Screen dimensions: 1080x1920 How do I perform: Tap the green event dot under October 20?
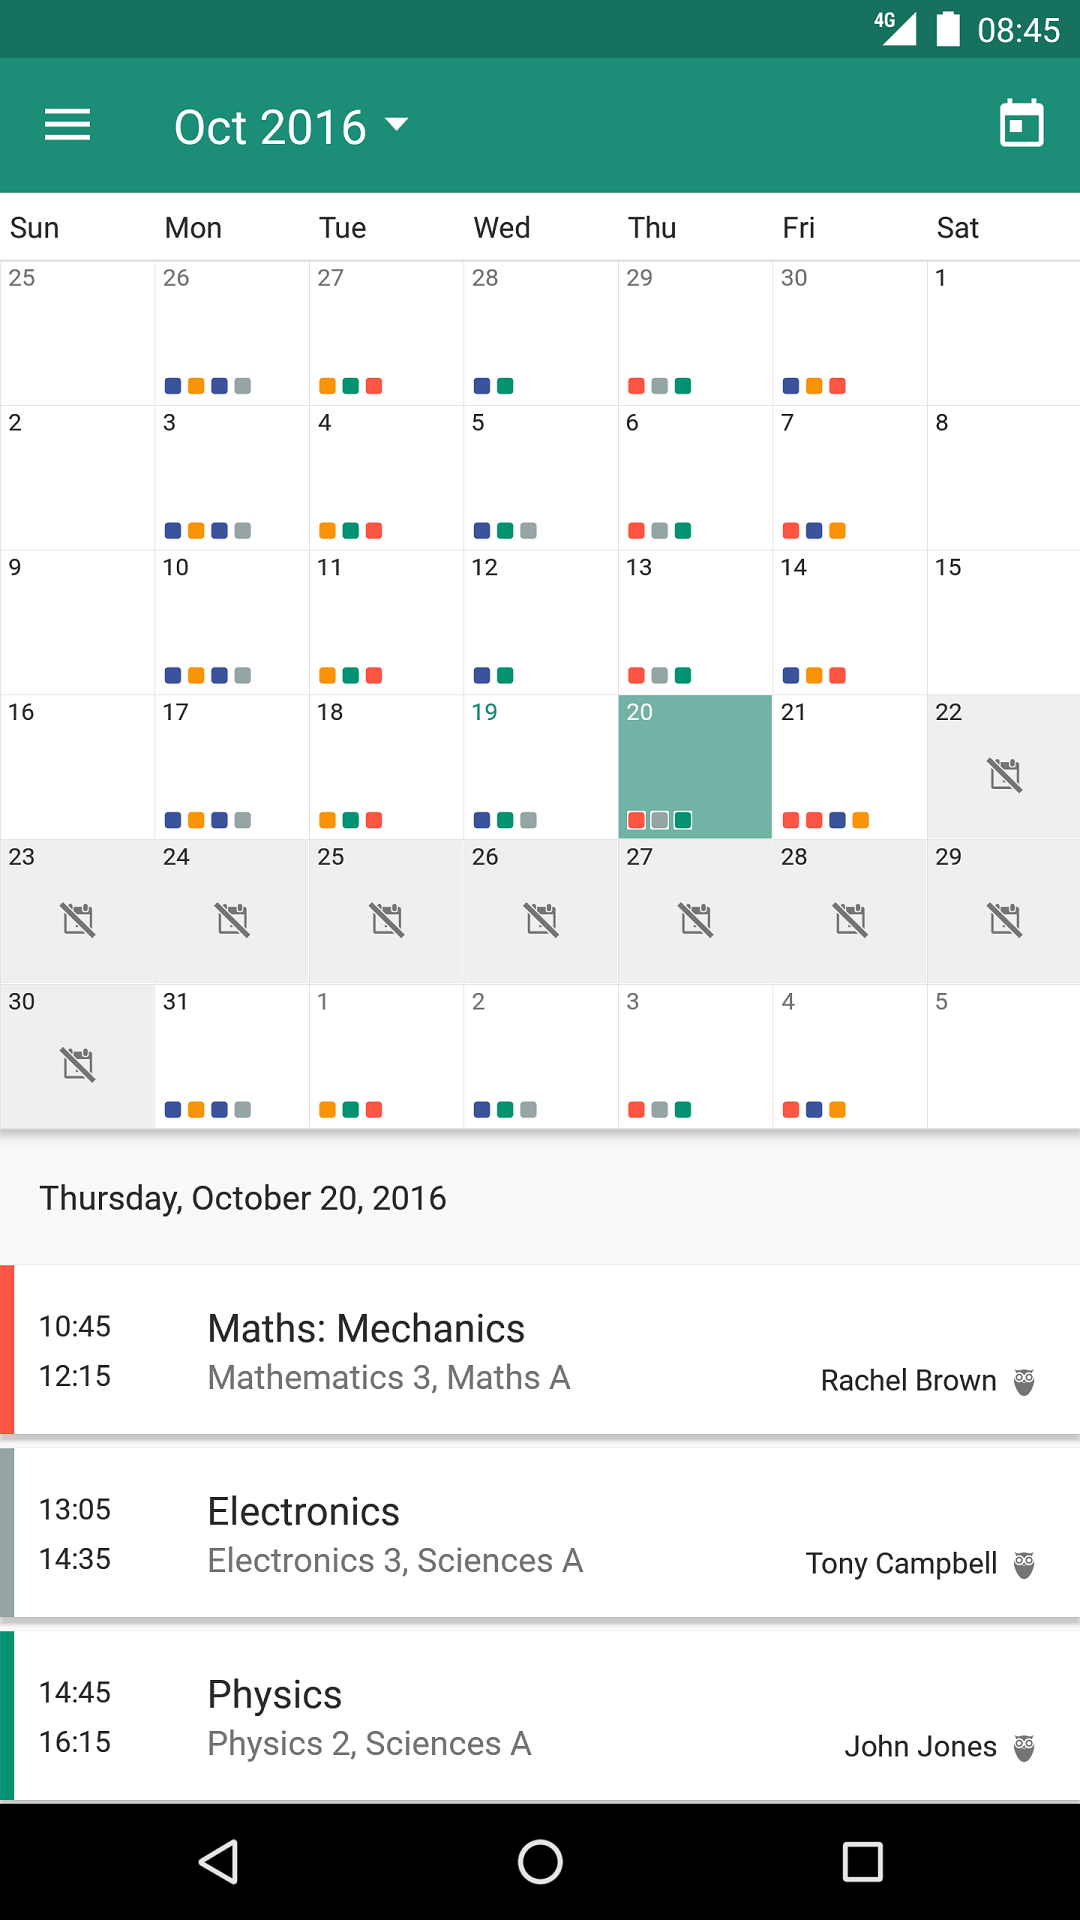pos(683,819)
